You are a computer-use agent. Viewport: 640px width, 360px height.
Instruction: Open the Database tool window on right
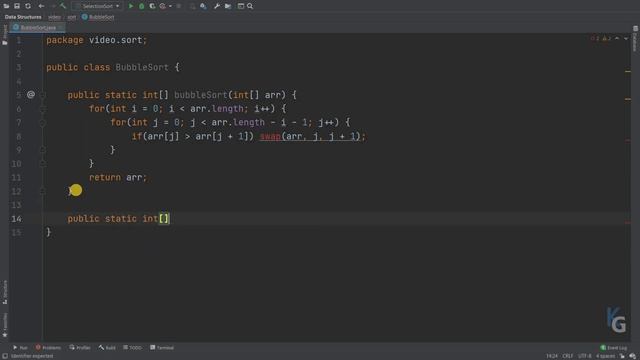coord(635,39)
